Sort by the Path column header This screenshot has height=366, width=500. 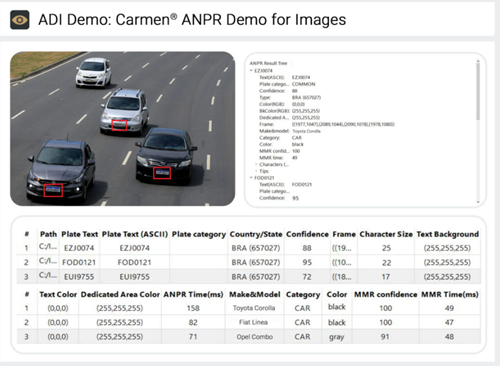tap(48, 234)
